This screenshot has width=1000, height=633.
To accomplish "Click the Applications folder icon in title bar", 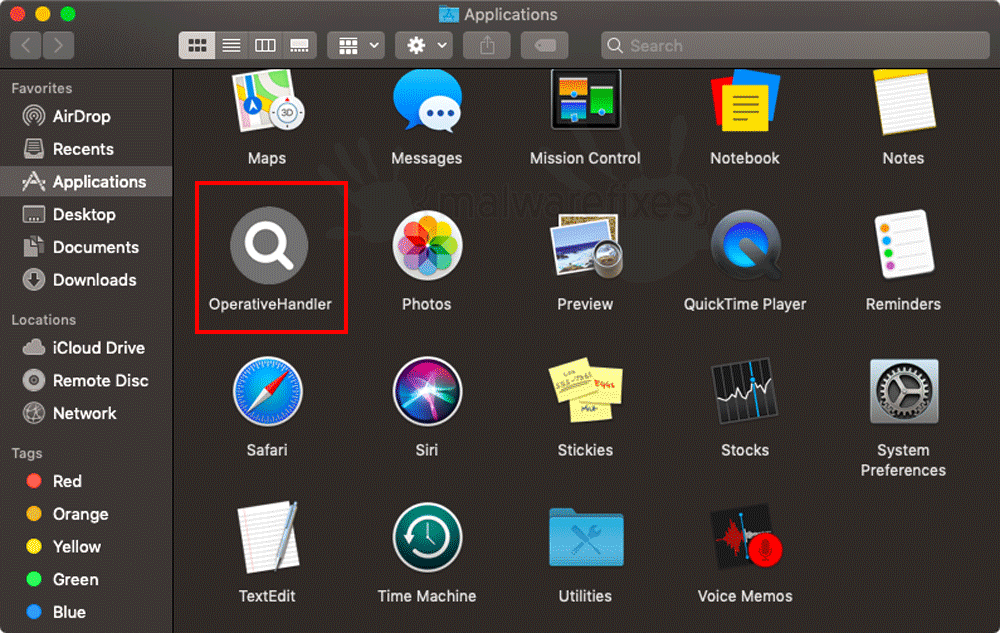I will pos(449,14).
